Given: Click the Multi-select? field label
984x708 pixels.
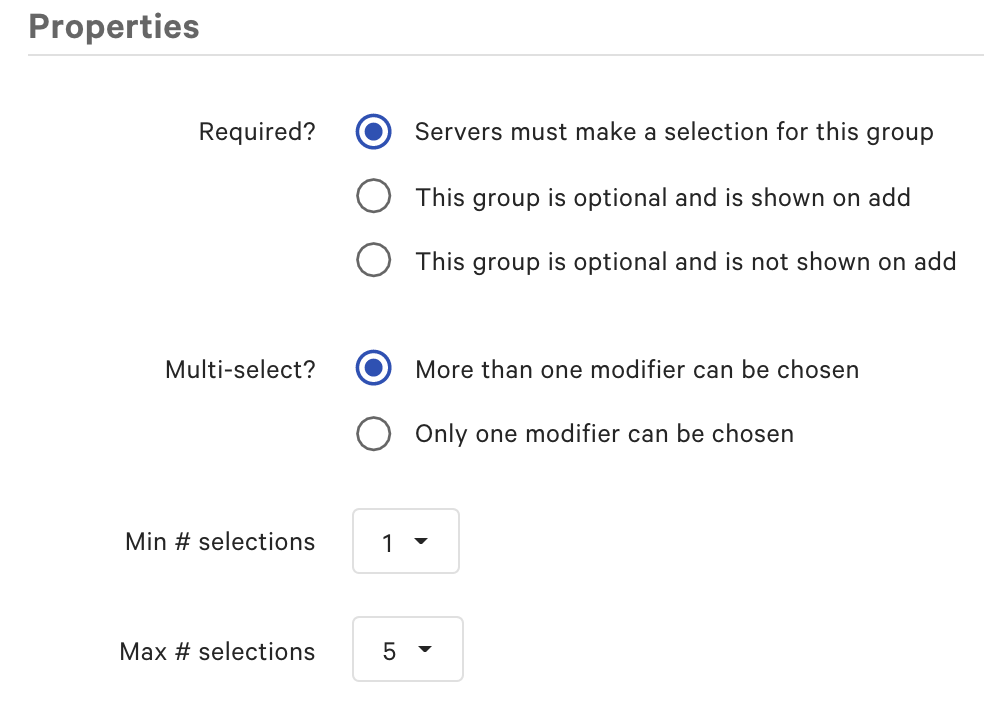Looking at the screenshot, I should tap(238, 368).
